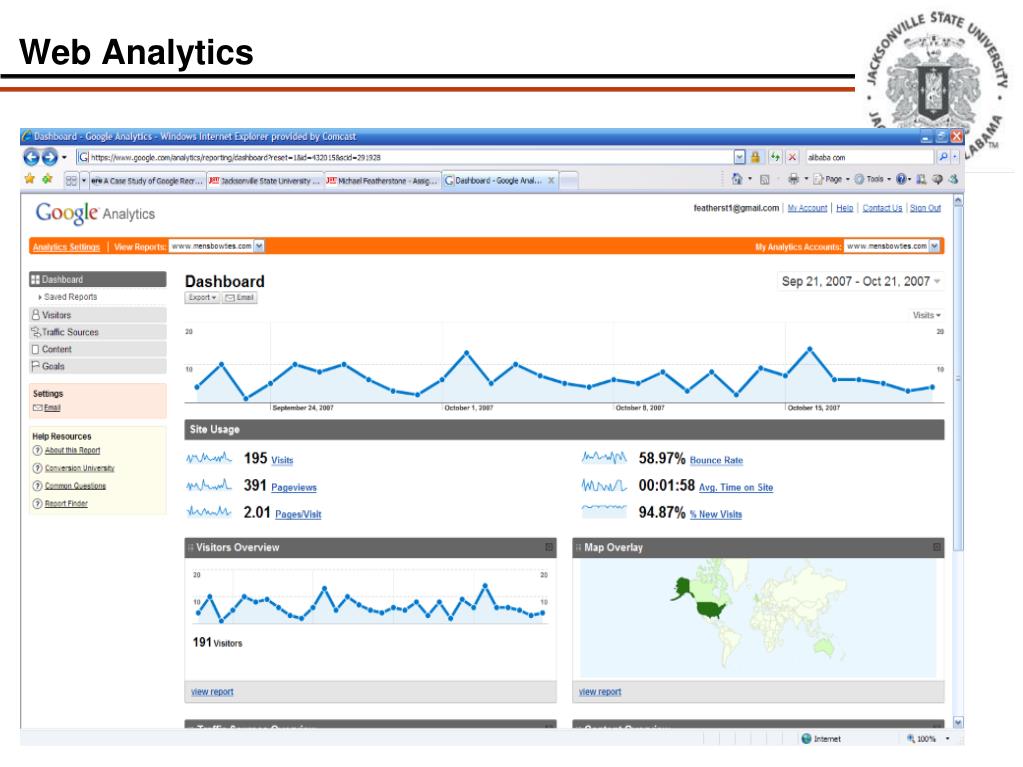Open Visitors section in sidebar
The width and height of the screenshot is (1023, 767).
click(x=97, y=314)
